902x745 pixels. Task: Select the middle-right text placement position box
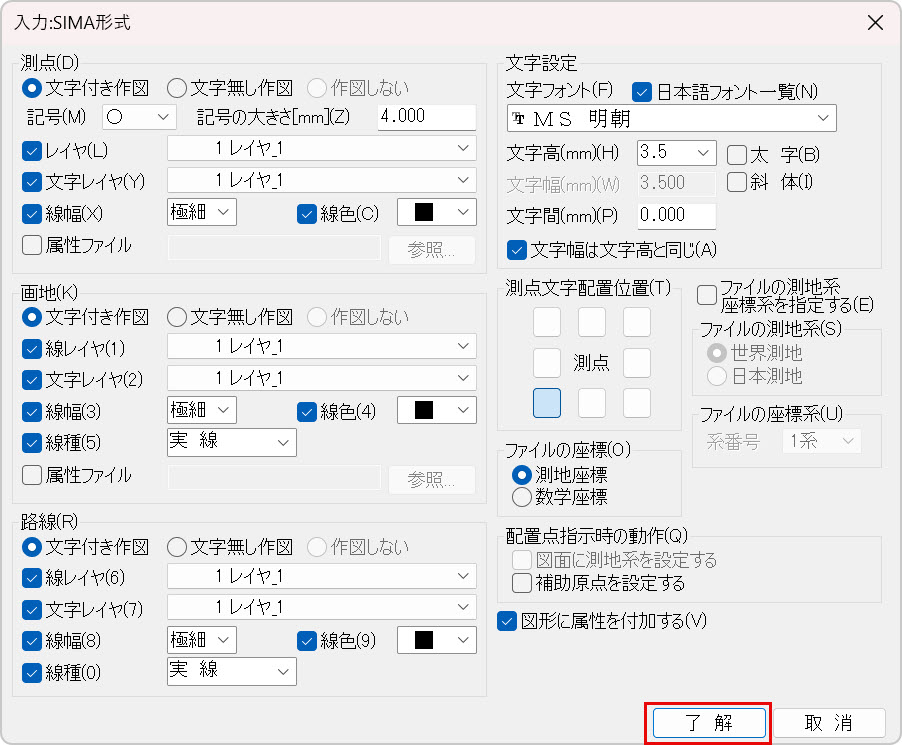click(637, 362)
